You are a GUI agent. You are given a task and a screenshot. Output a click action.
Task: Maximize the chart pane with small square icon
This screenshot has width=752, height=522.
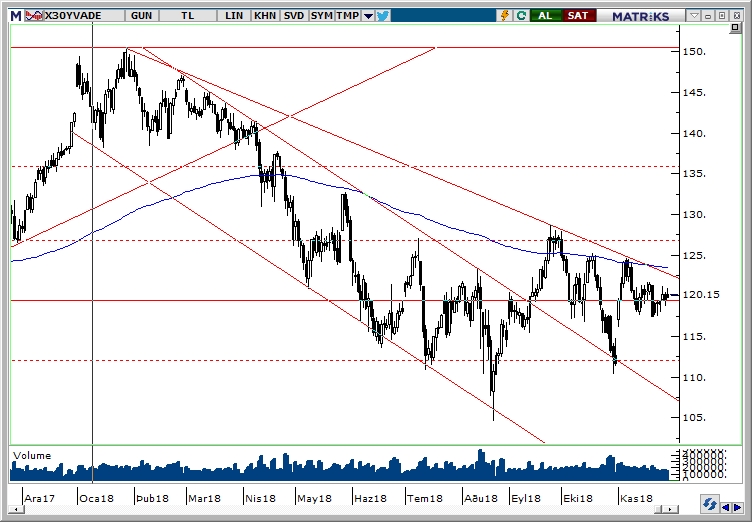pyautogui.click(x=735, y=28)
